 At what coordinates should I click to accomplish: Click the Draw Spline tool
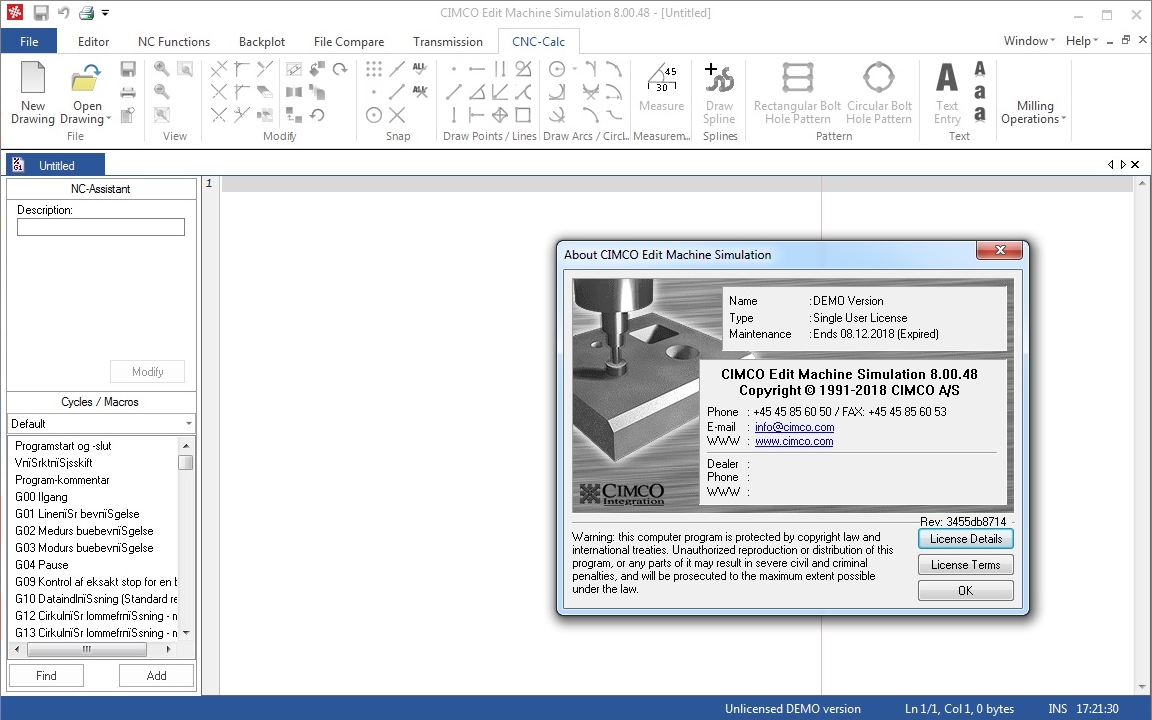click(x=719, y=93)
